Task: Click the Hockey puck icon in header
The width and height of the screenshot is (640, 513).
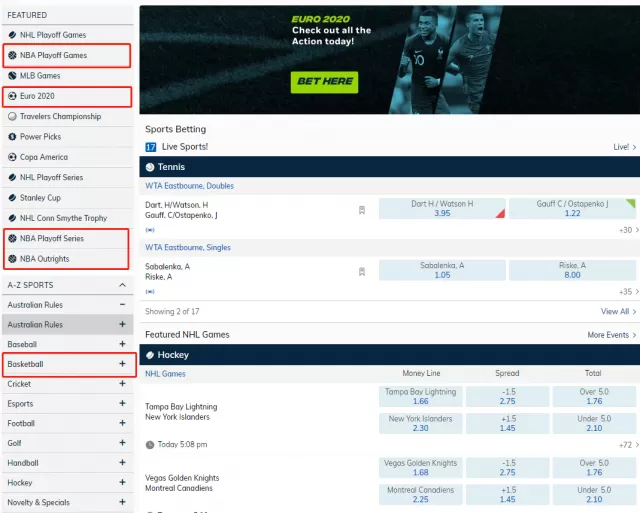Action: coord(150,355)
